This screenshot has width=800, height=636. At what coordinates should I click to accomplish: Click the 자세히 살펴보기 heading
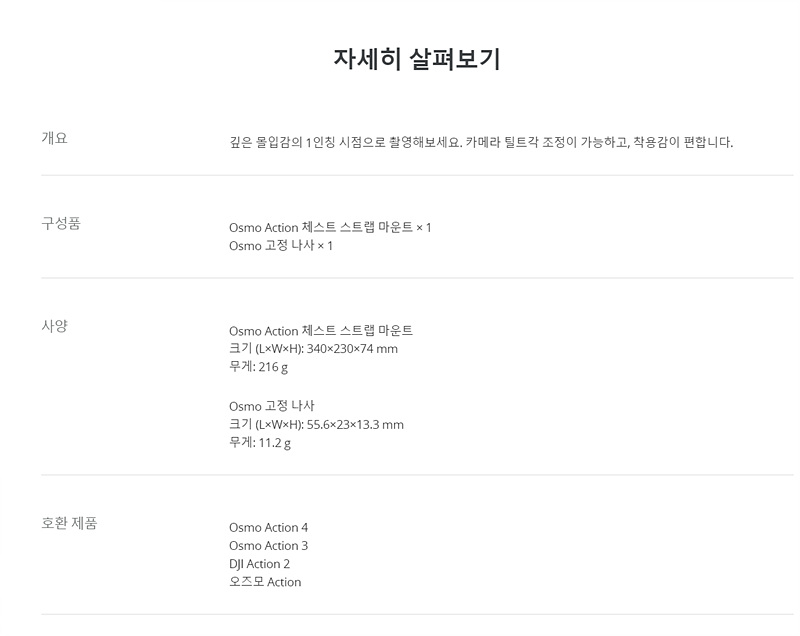coord(416,58)
